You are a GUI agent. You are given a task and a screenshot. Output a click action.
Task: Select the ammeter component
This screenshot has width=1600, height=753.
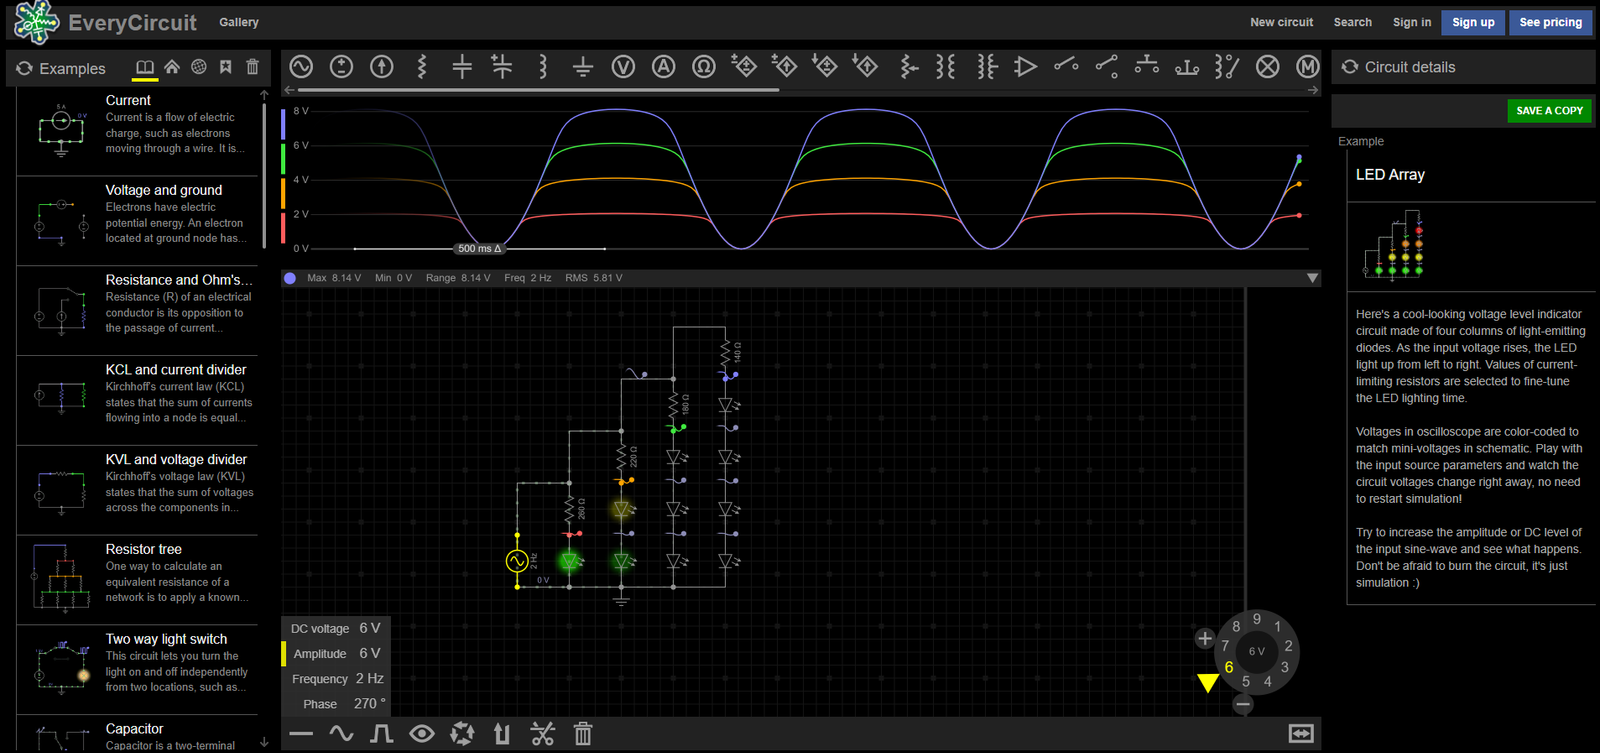tap(663, 67)
